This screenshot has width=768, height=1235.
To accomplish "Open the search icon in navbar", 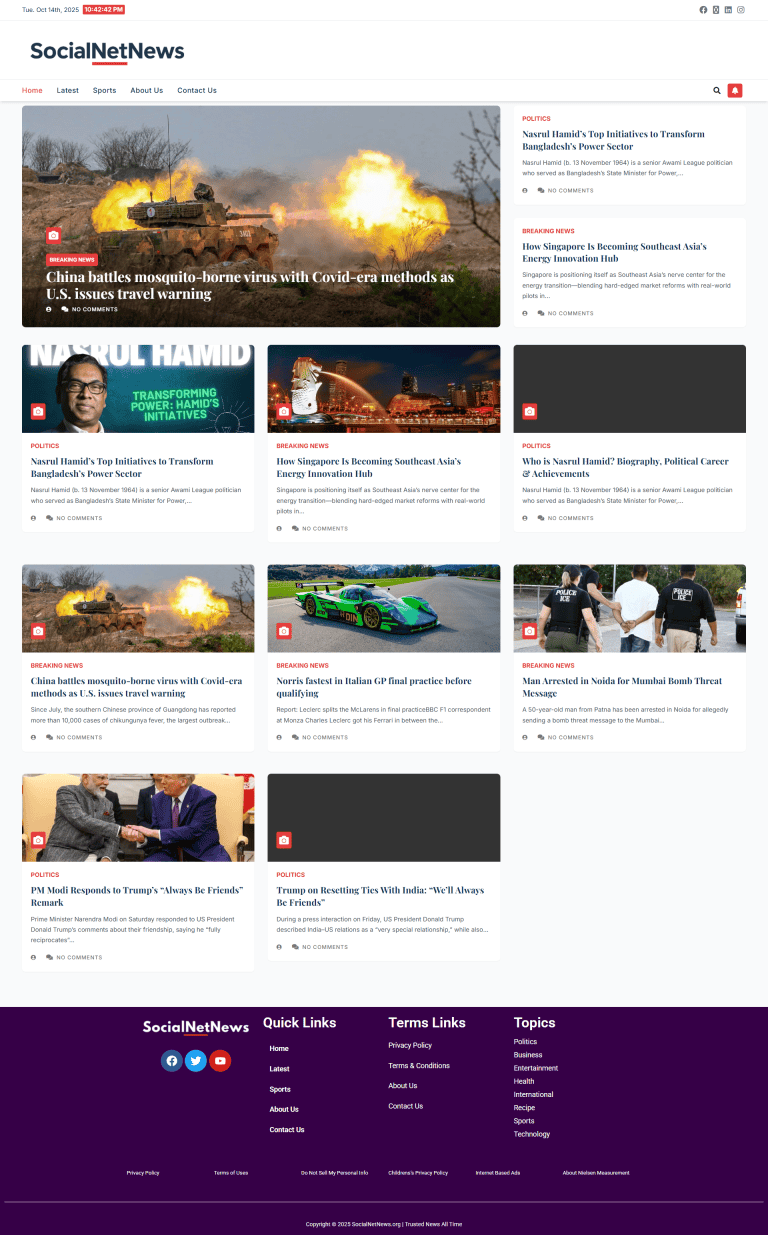I will (x=716, y=90).
